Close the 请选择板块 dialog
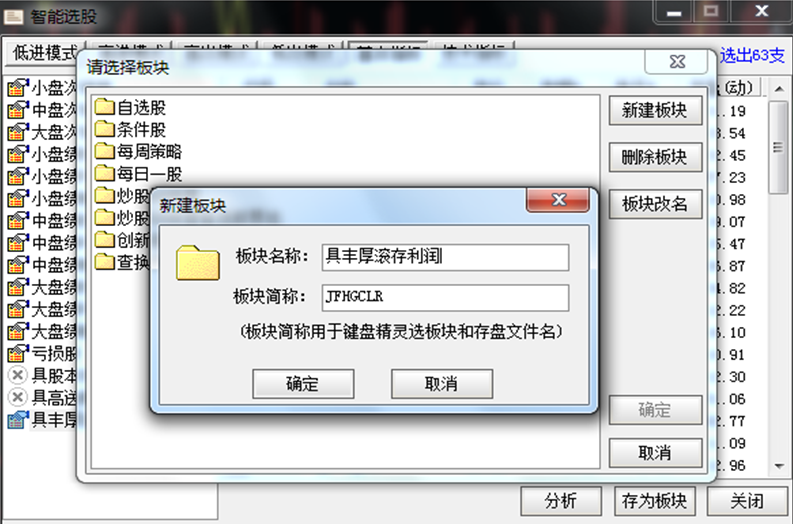 click(677, 62)
